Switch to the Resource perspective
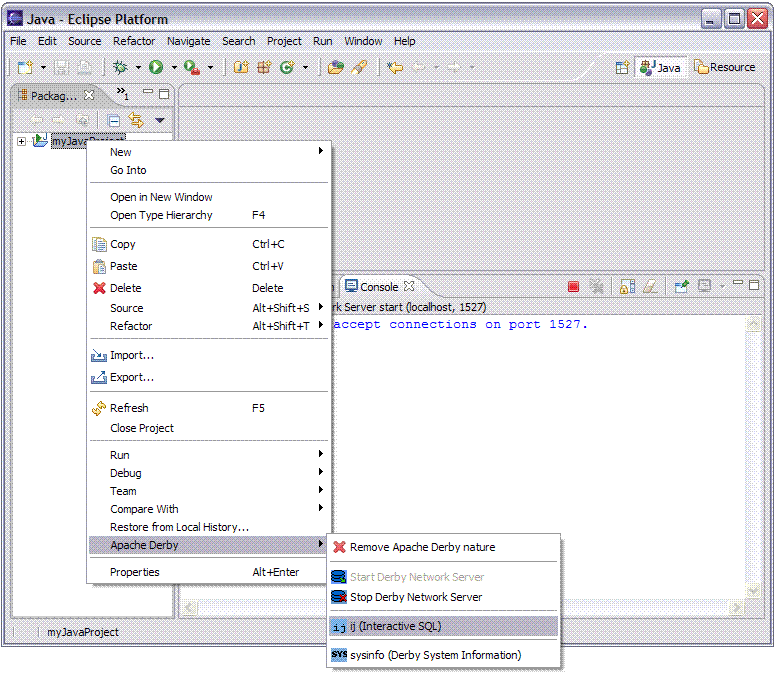 click(x=725, y=67)
